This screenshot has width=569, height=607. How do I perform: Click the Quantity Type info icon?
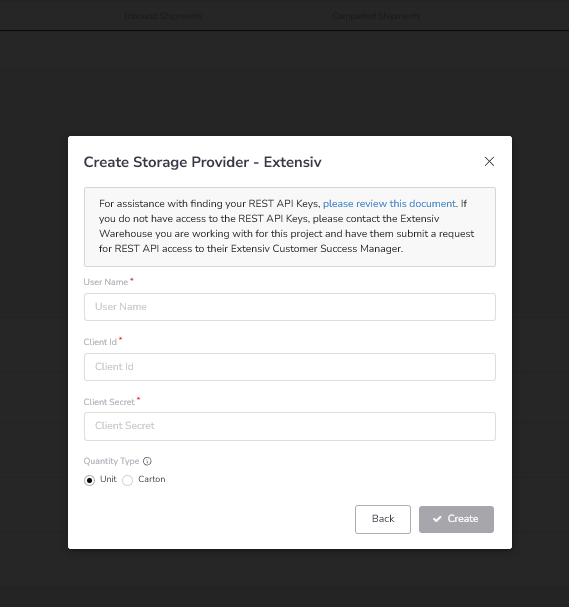[x=147, y=461]
